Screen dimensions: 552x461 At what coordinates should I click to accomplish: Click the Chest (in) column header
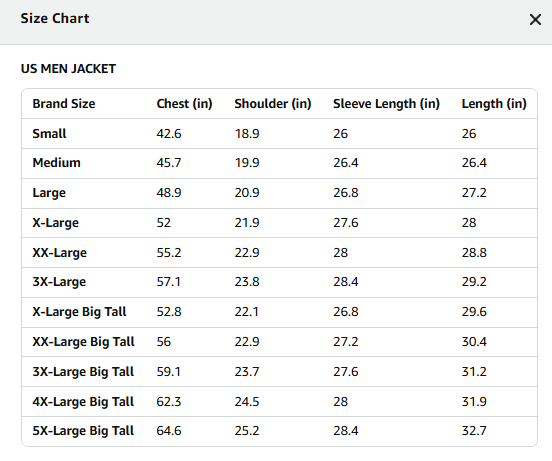(x=184, y=104)
